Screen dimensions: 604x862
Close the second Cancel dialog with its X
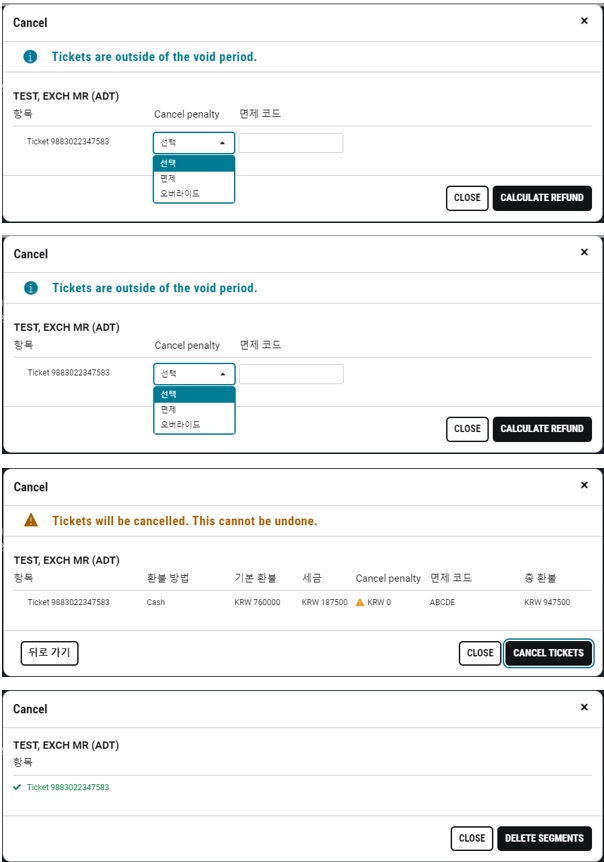tap(584, 252)
